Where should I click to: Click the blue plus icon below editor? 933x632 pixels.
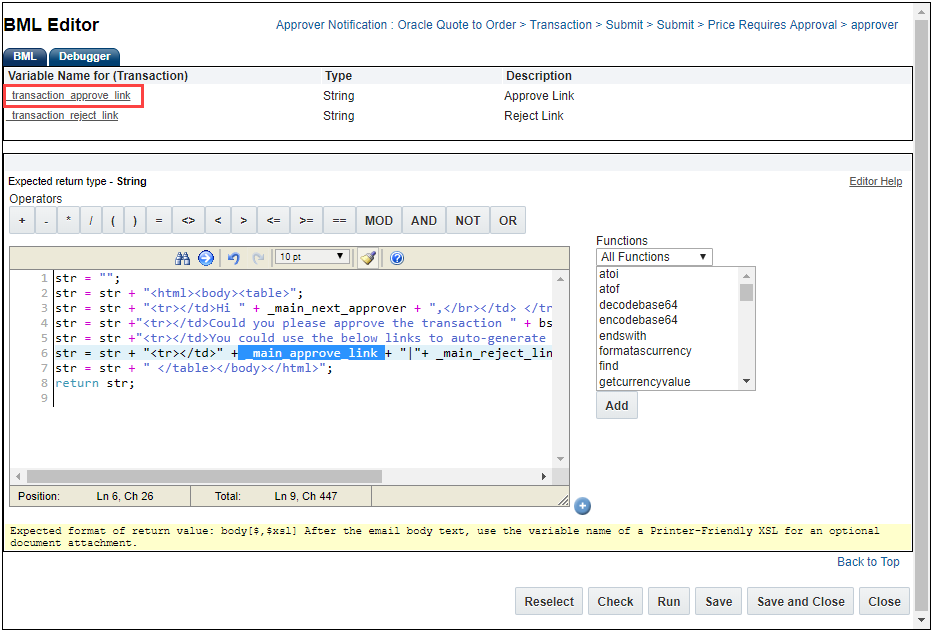pyautogui.click(x=583, y=506)
